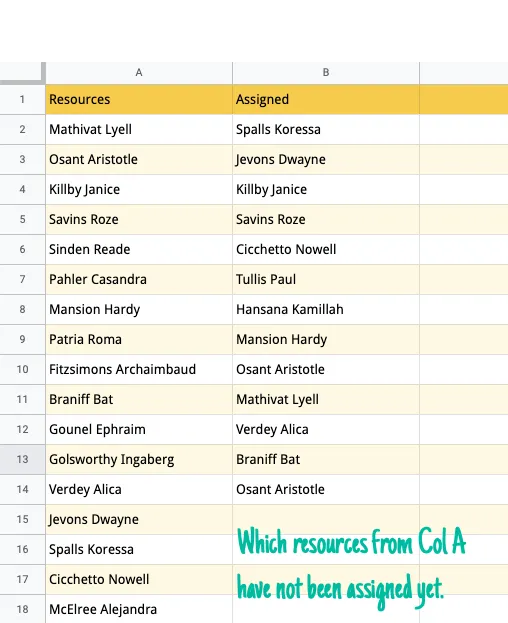Viewport: 508px width, 623px height.
Task: Select cell B13 'Braniff Bat'
Action: pos(326,459)
